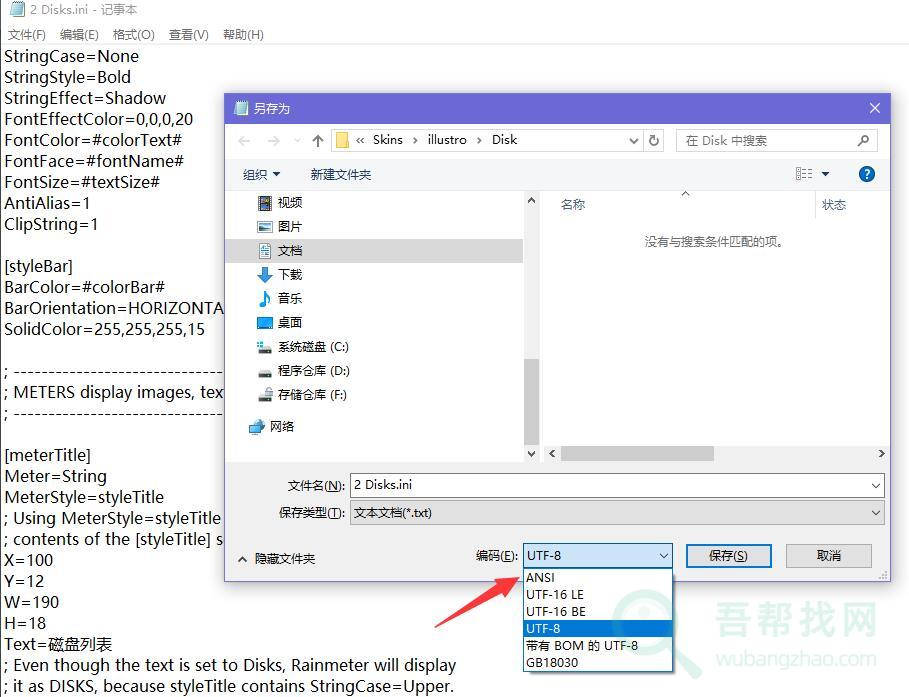The height and width of the screenshot is (697, 909).
Task: Click the 保存(S) button
Action: tap(726, 556)
